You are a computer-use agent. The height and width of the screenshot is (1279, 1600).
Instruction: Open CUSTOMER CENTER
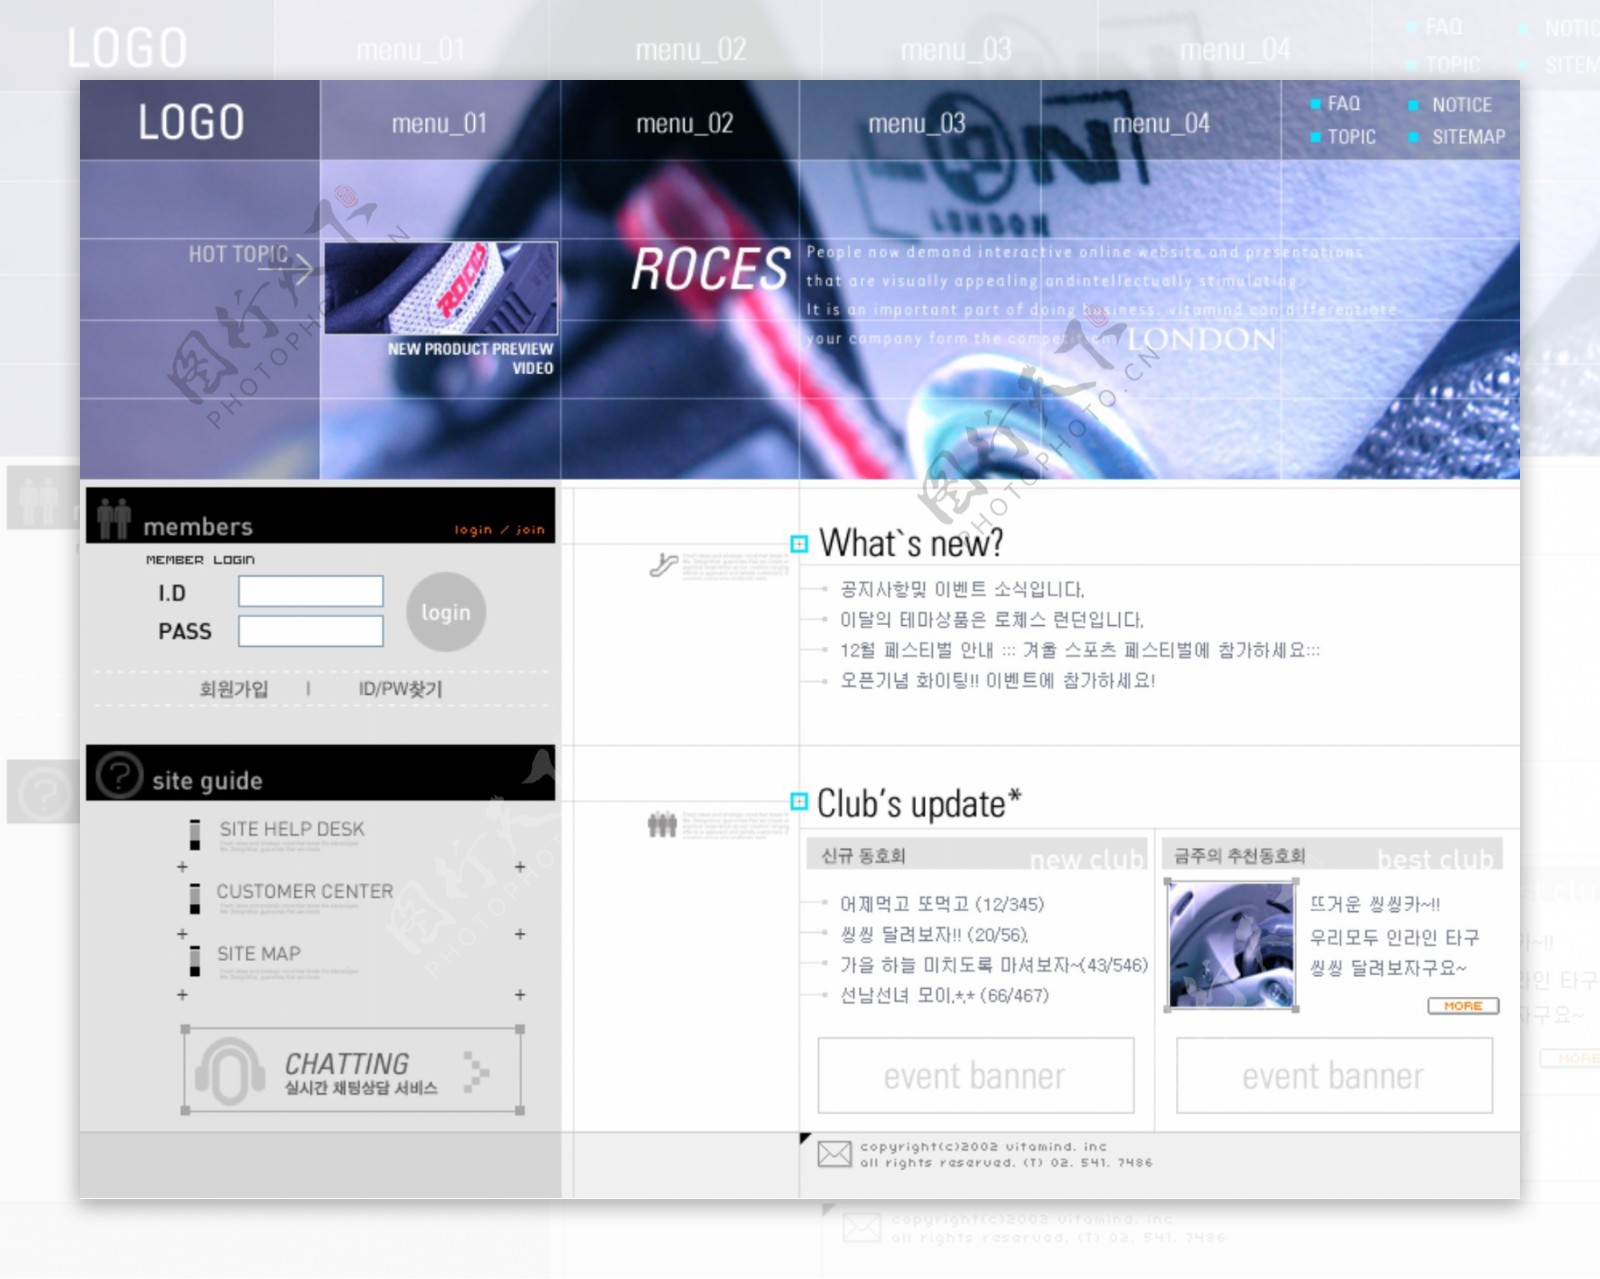click(305, 891)
